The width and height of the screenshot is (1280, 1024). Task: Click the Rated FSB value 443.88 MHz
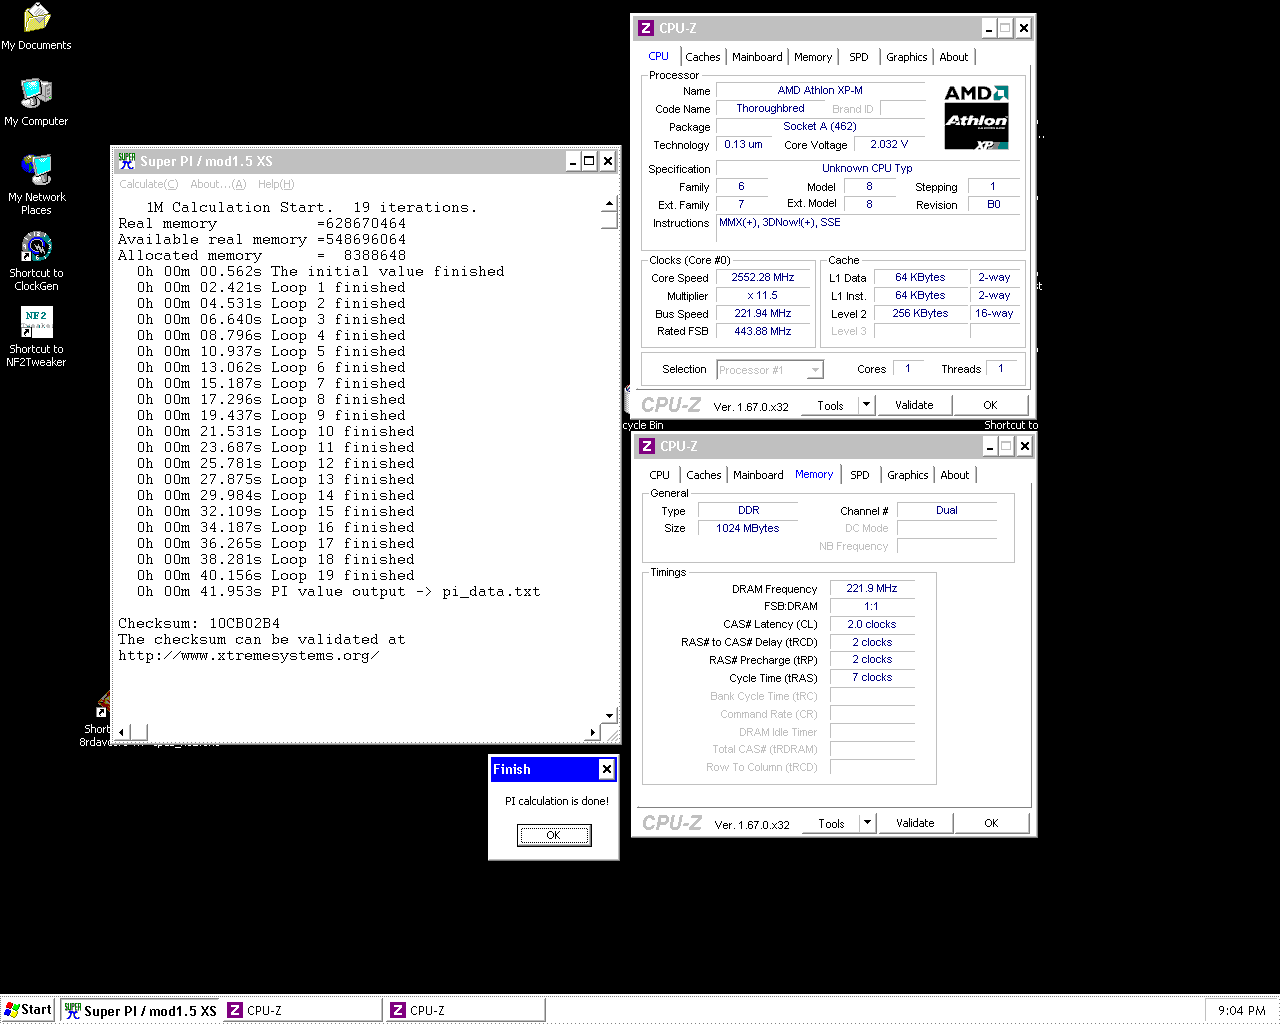tap(763, 331)
